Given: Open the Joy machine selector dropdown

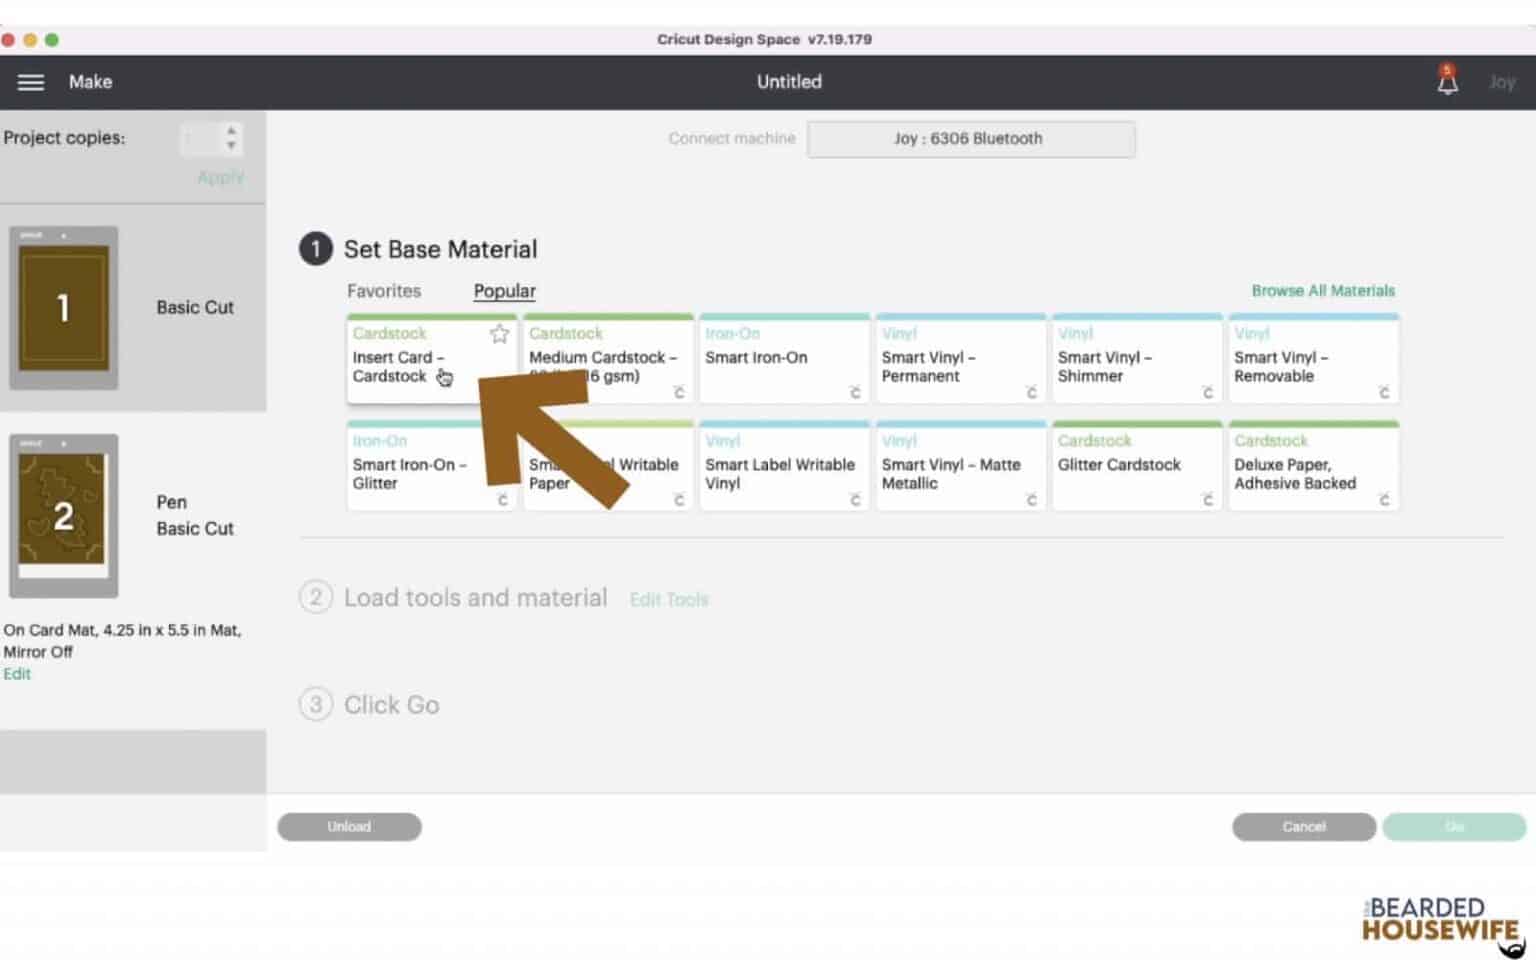Looking at the screenshot, I should point(970,139).
